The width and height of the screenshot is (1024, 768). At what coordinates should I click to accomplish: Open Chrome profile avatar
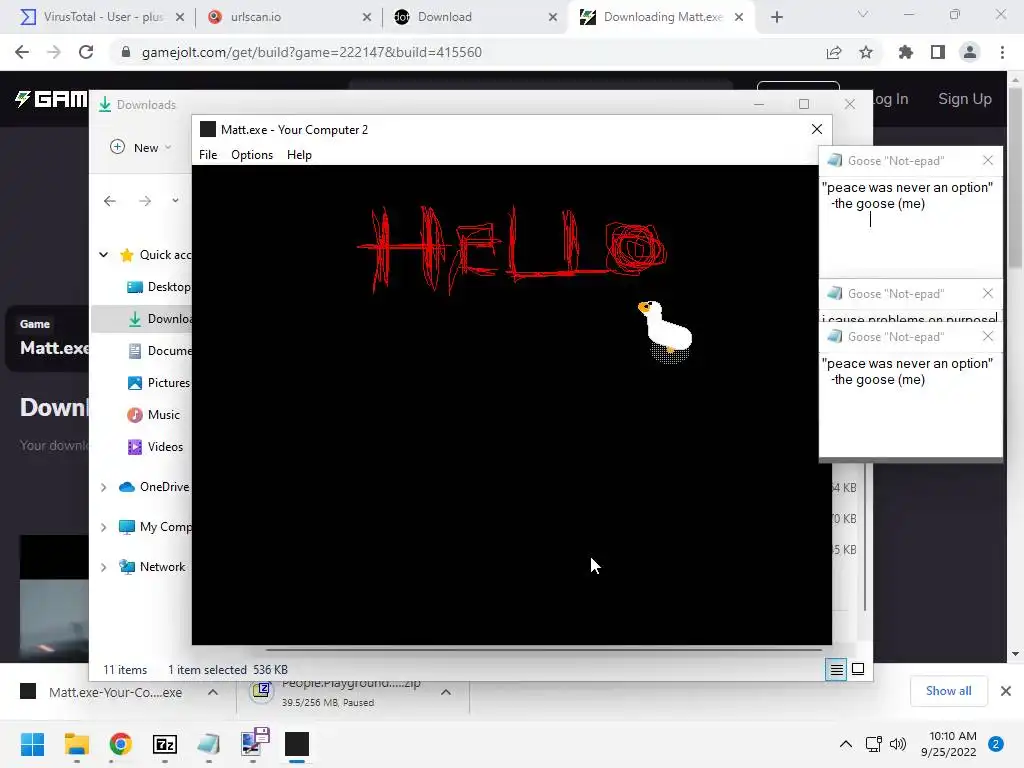tap(970, 52)
